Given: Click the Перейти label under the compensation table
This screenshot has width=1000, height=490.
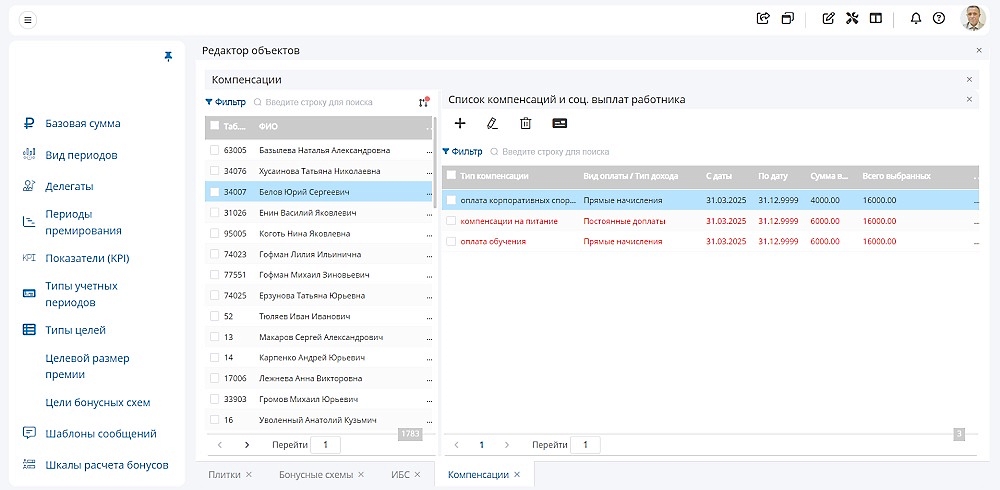Looking at the screenshot, I should [549, 445].
